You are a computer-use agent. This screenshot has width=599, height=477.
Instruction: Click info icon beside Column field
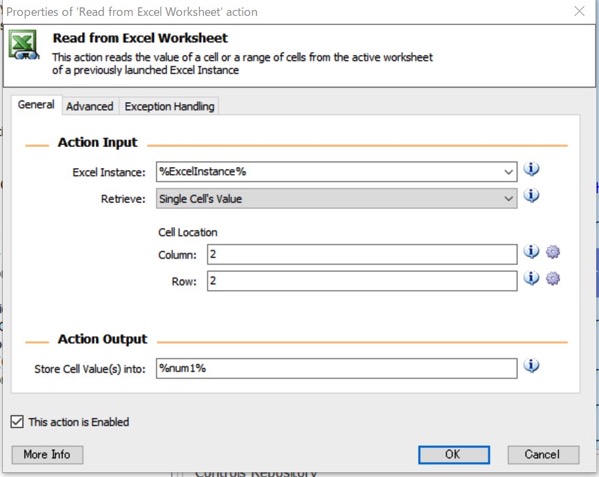[x=531, y=251]
